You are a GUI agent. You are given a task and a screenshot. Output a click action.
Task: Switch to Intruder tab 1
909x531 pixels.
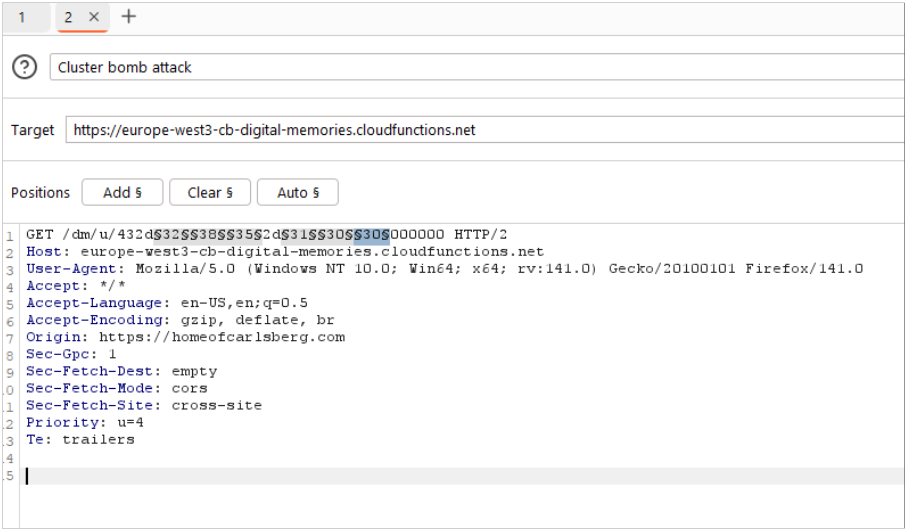coord(22,17)
